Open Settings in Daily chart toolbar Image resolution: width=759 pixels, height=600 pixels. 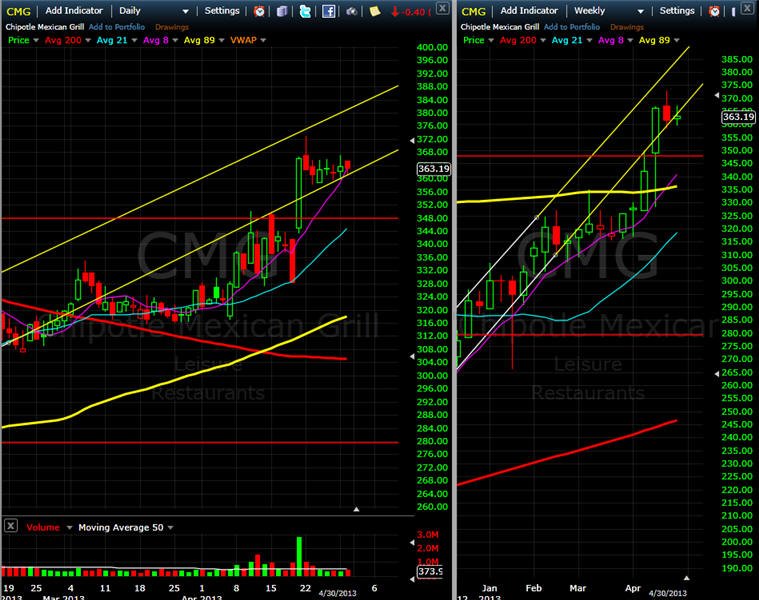click(x=222, y=11)
